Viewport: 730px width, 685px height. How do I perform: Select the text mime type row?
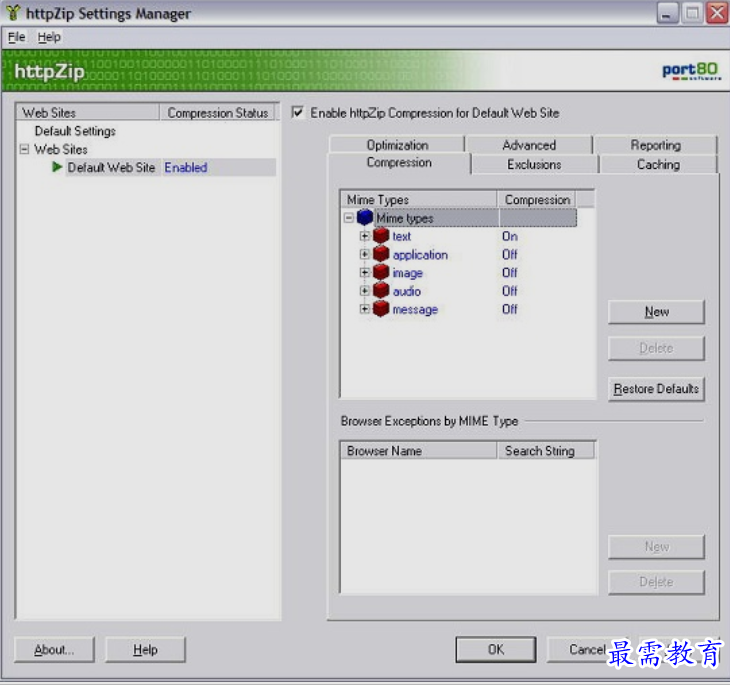[x=401, y=236]
